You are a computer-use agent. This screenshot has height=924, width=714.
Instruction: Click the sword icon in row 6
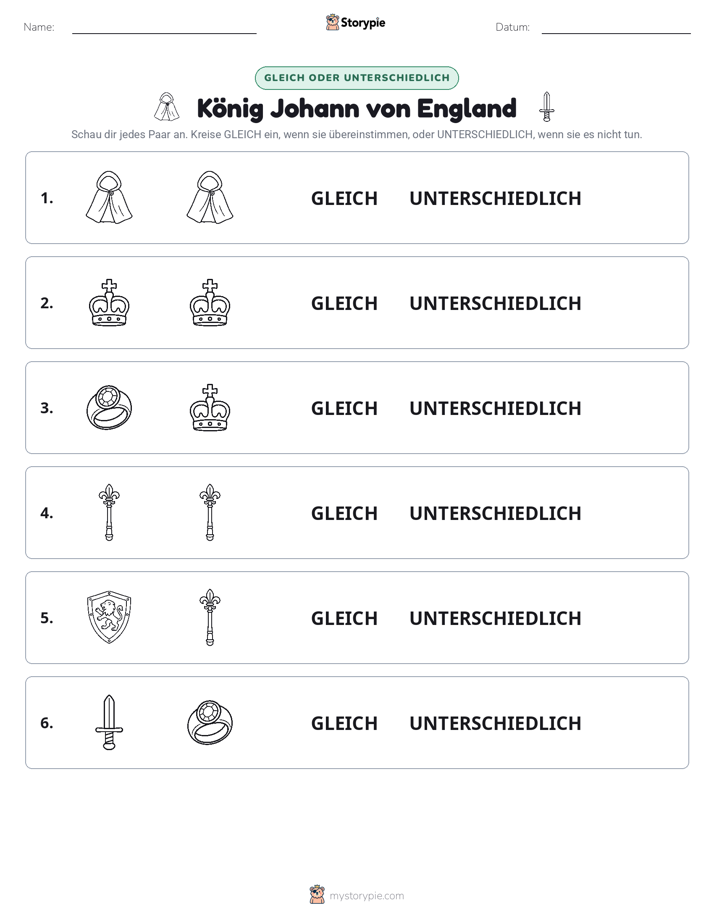coord(109,722)
